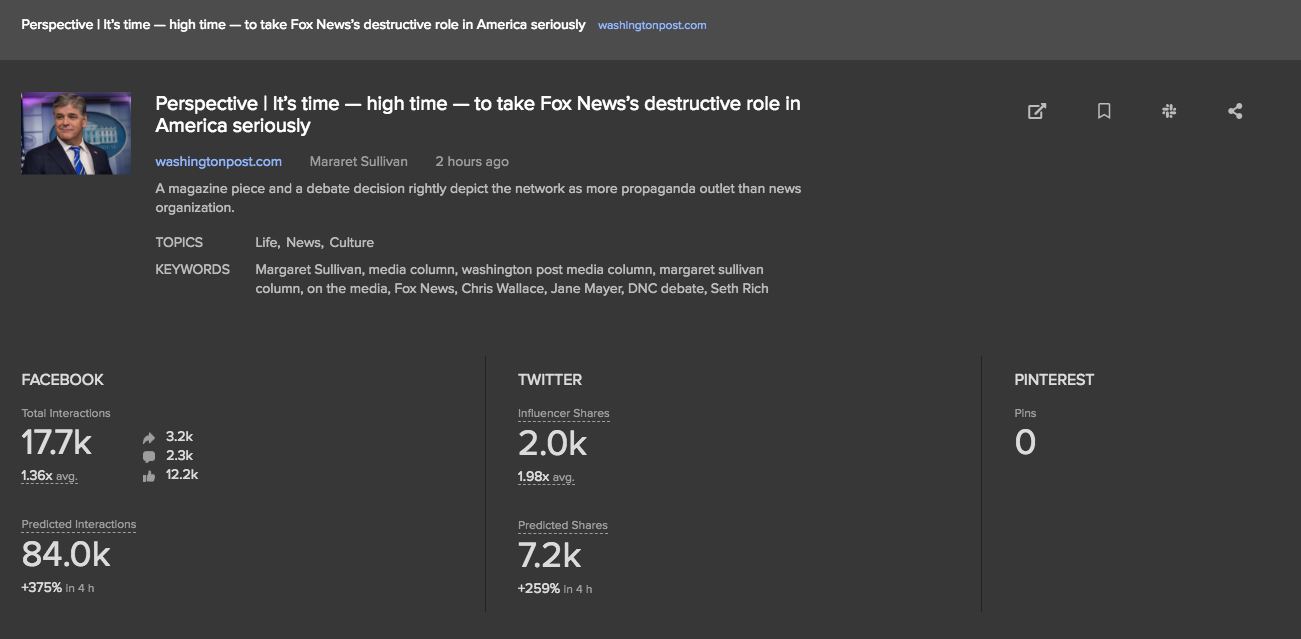Viewport: 1301px width, 639px height.
Task: Open the article thumbnail image
Action: click(76, 133)
